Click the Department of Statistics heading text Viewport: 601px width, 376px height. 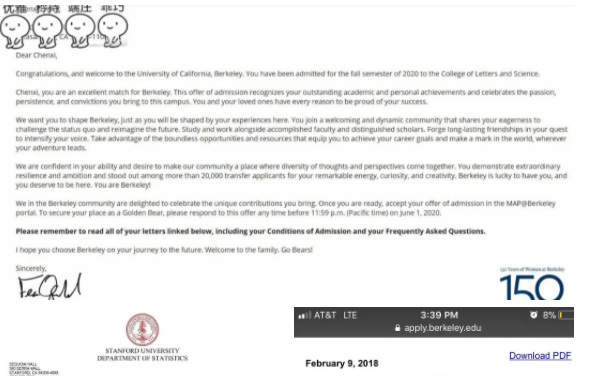pos(142,358)
